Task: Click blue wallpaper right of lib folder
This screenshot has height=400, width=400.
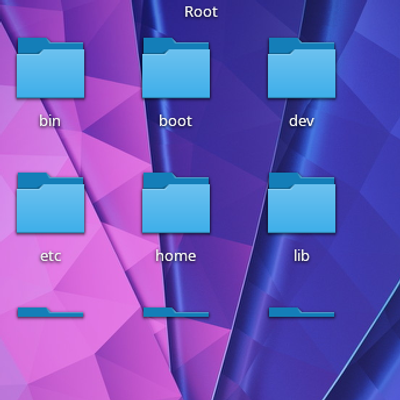Action: pos(367,203)
